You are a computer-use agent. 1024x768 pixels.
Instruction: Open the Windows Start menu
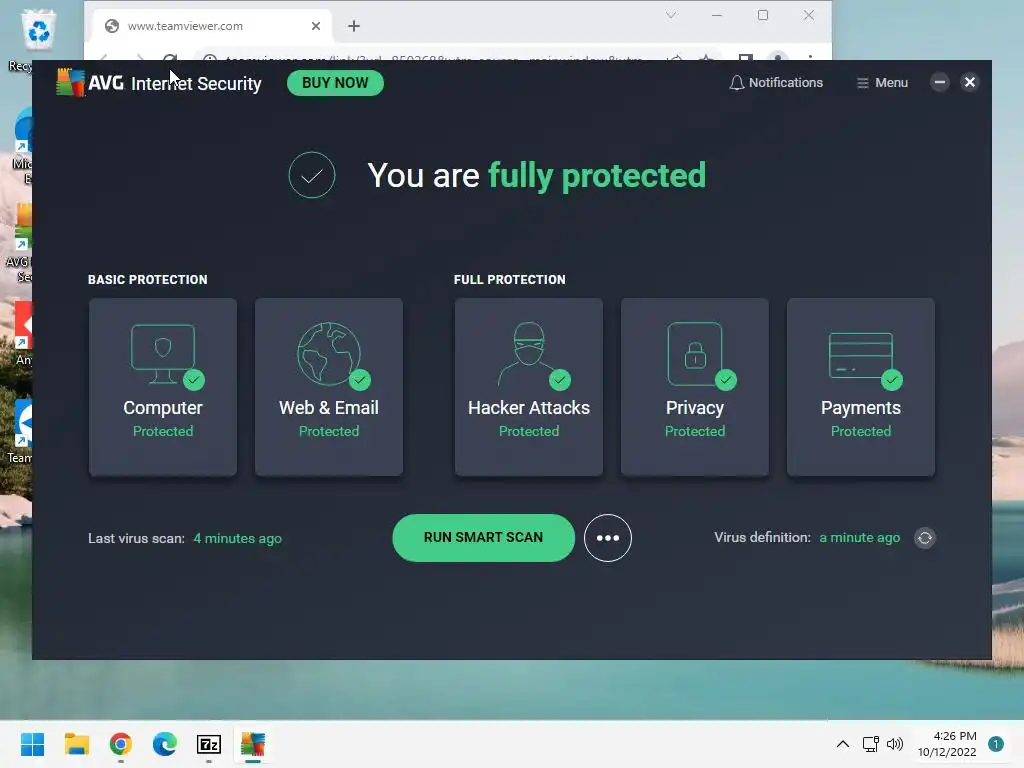(33, 744)
